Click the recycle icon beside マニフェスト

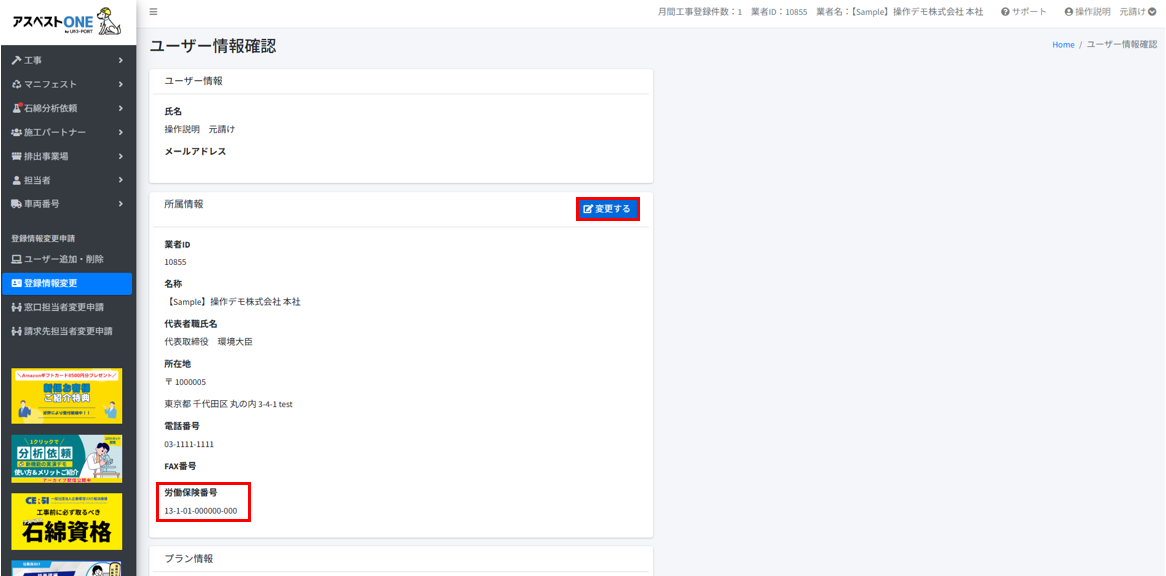pyautogui.click(x=16, y=85)
